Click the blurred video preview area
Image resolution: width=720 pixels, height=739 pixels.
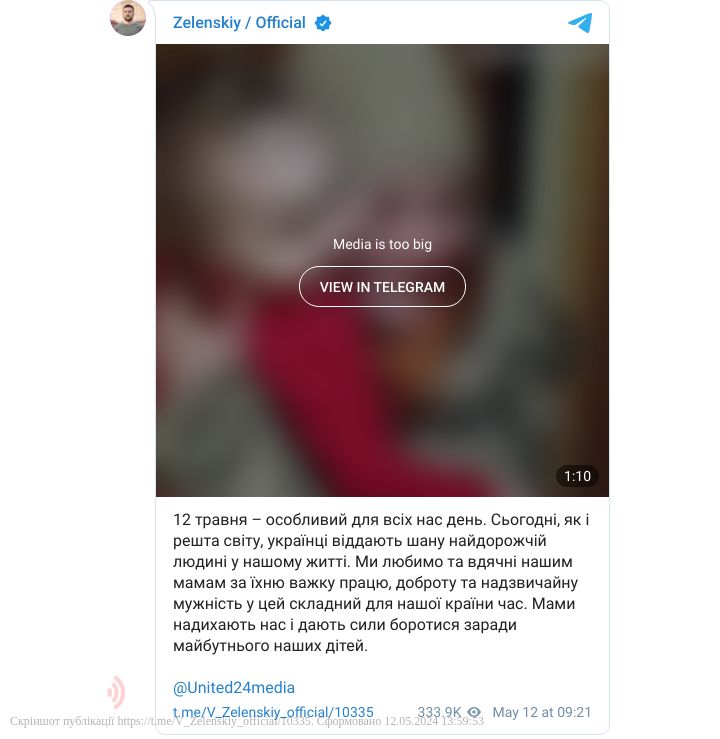382,270
